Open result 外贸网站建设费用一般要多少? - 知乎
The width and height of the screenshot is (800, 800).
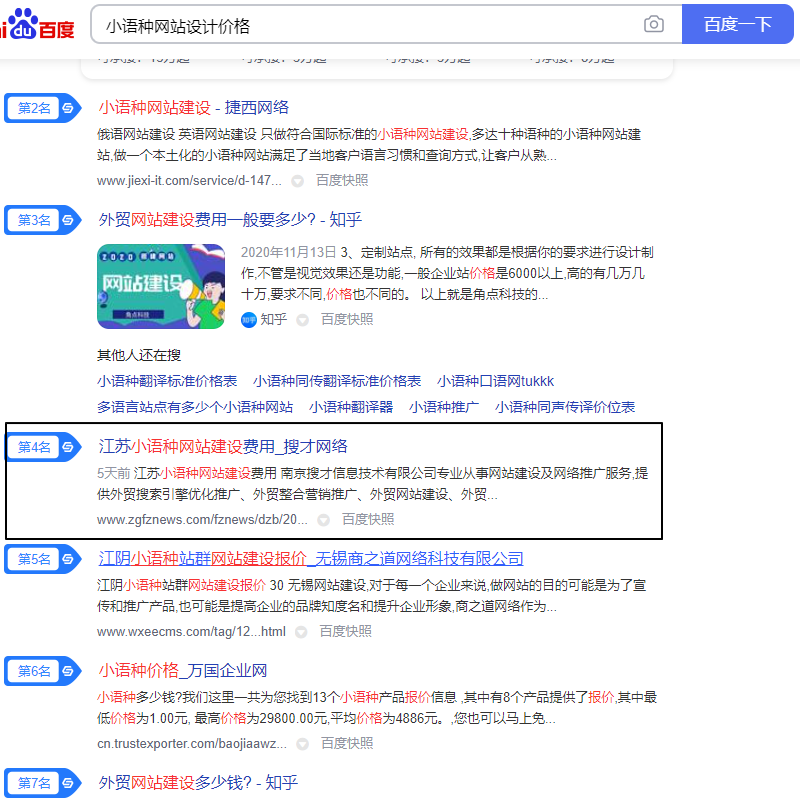[x=230, y=220]
